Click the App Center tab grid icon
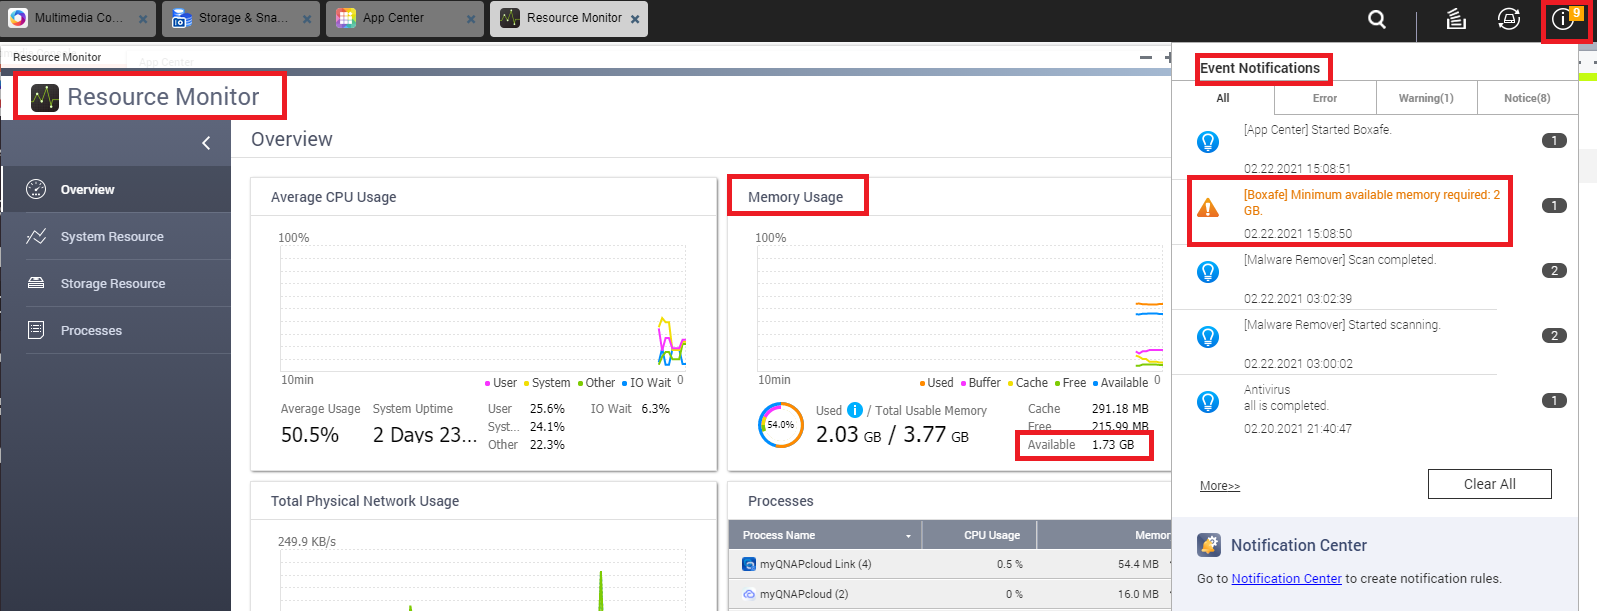1597x611 pixels. click(x=346, y=18)
